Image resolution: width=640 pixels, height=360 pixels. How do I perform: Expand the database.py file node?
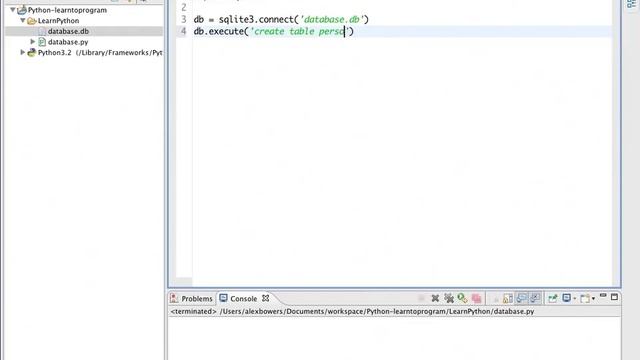33,41
